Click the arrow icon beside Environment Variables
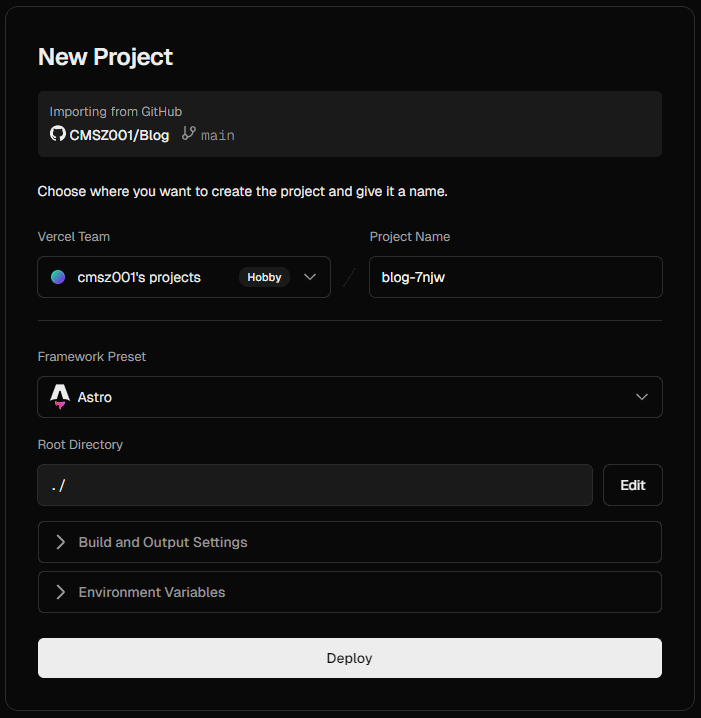The height and width of the screenshot is (718, 701). [x=60, y=592]
